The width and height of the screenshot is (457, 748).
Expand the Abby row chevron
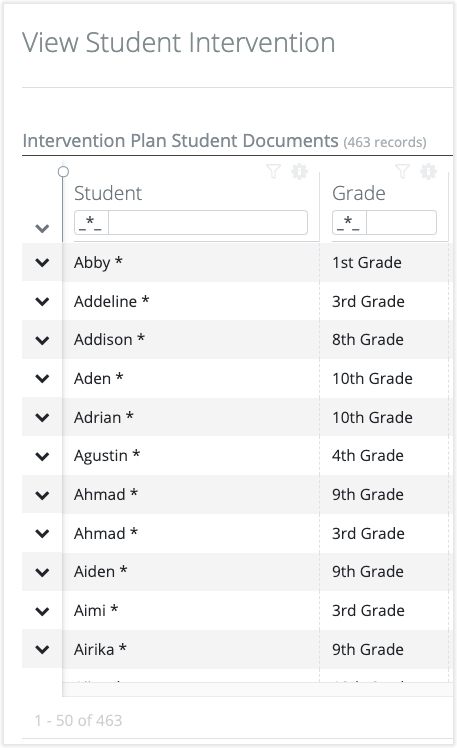[x=42, y=262]
